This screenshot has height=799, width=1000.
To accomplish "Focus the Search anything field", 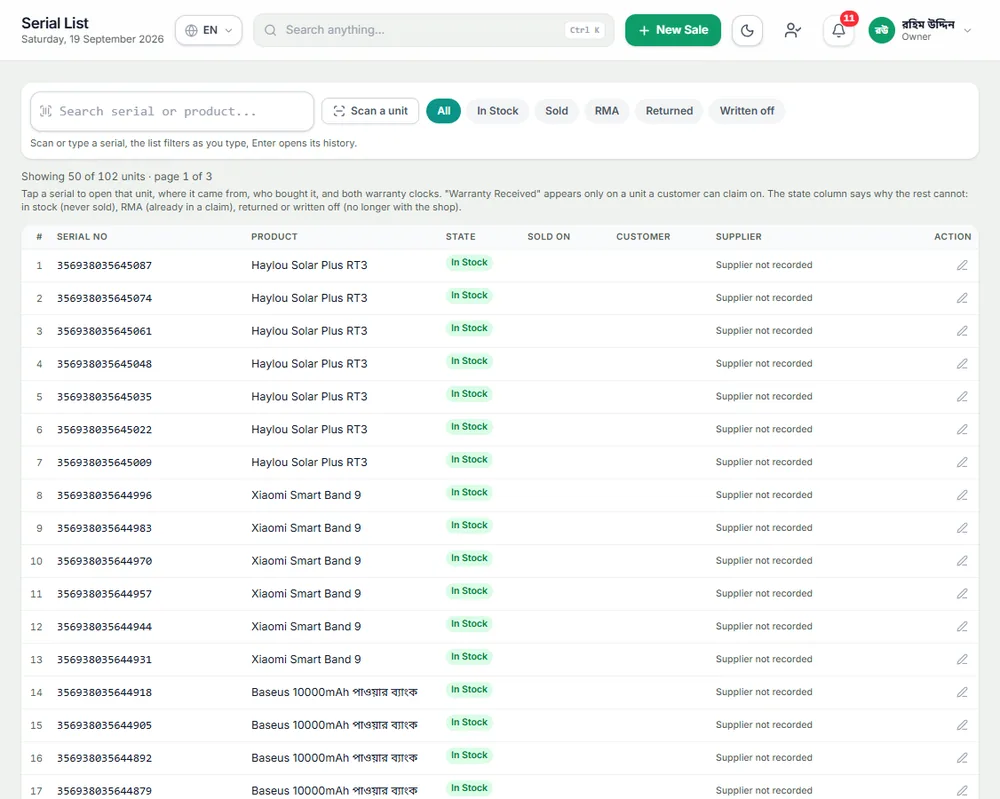I will tap(434, 30).
